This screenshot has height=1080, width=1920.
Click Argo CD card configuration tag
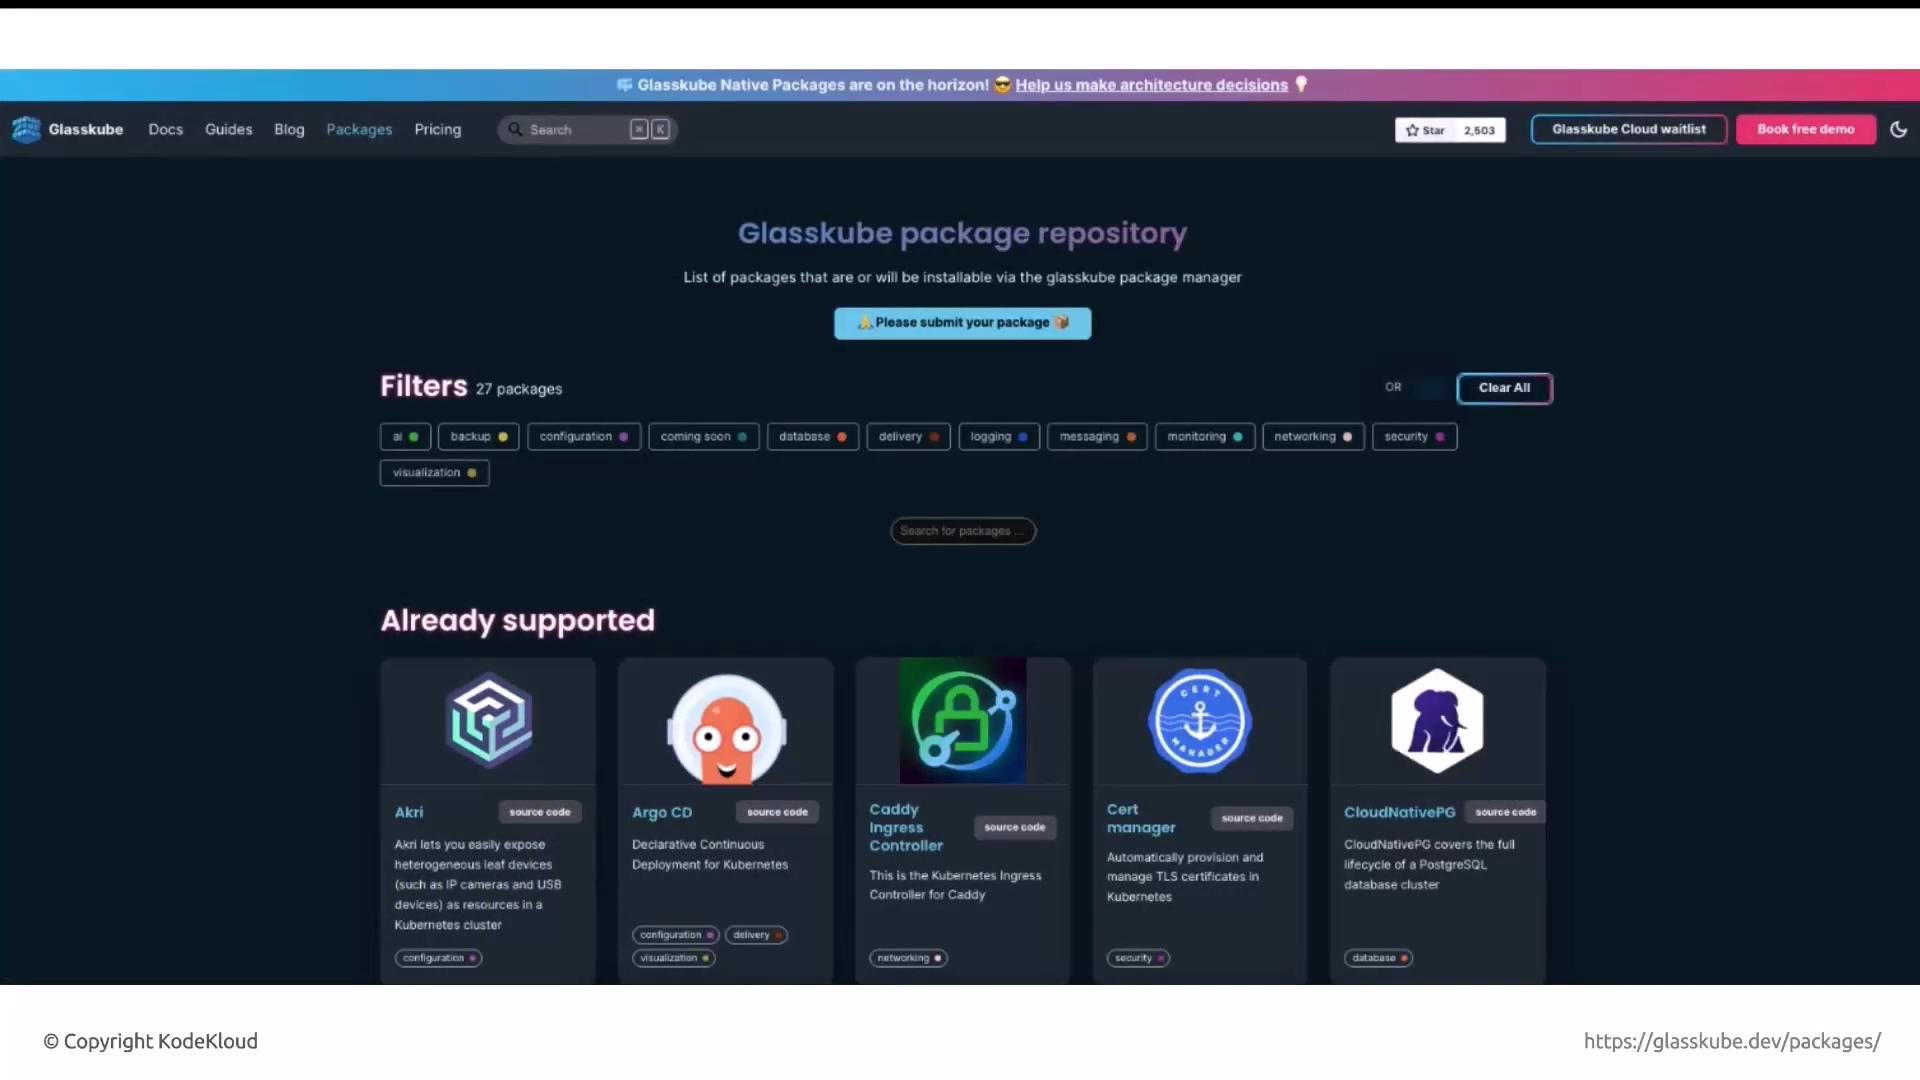(x=675, y=935)
